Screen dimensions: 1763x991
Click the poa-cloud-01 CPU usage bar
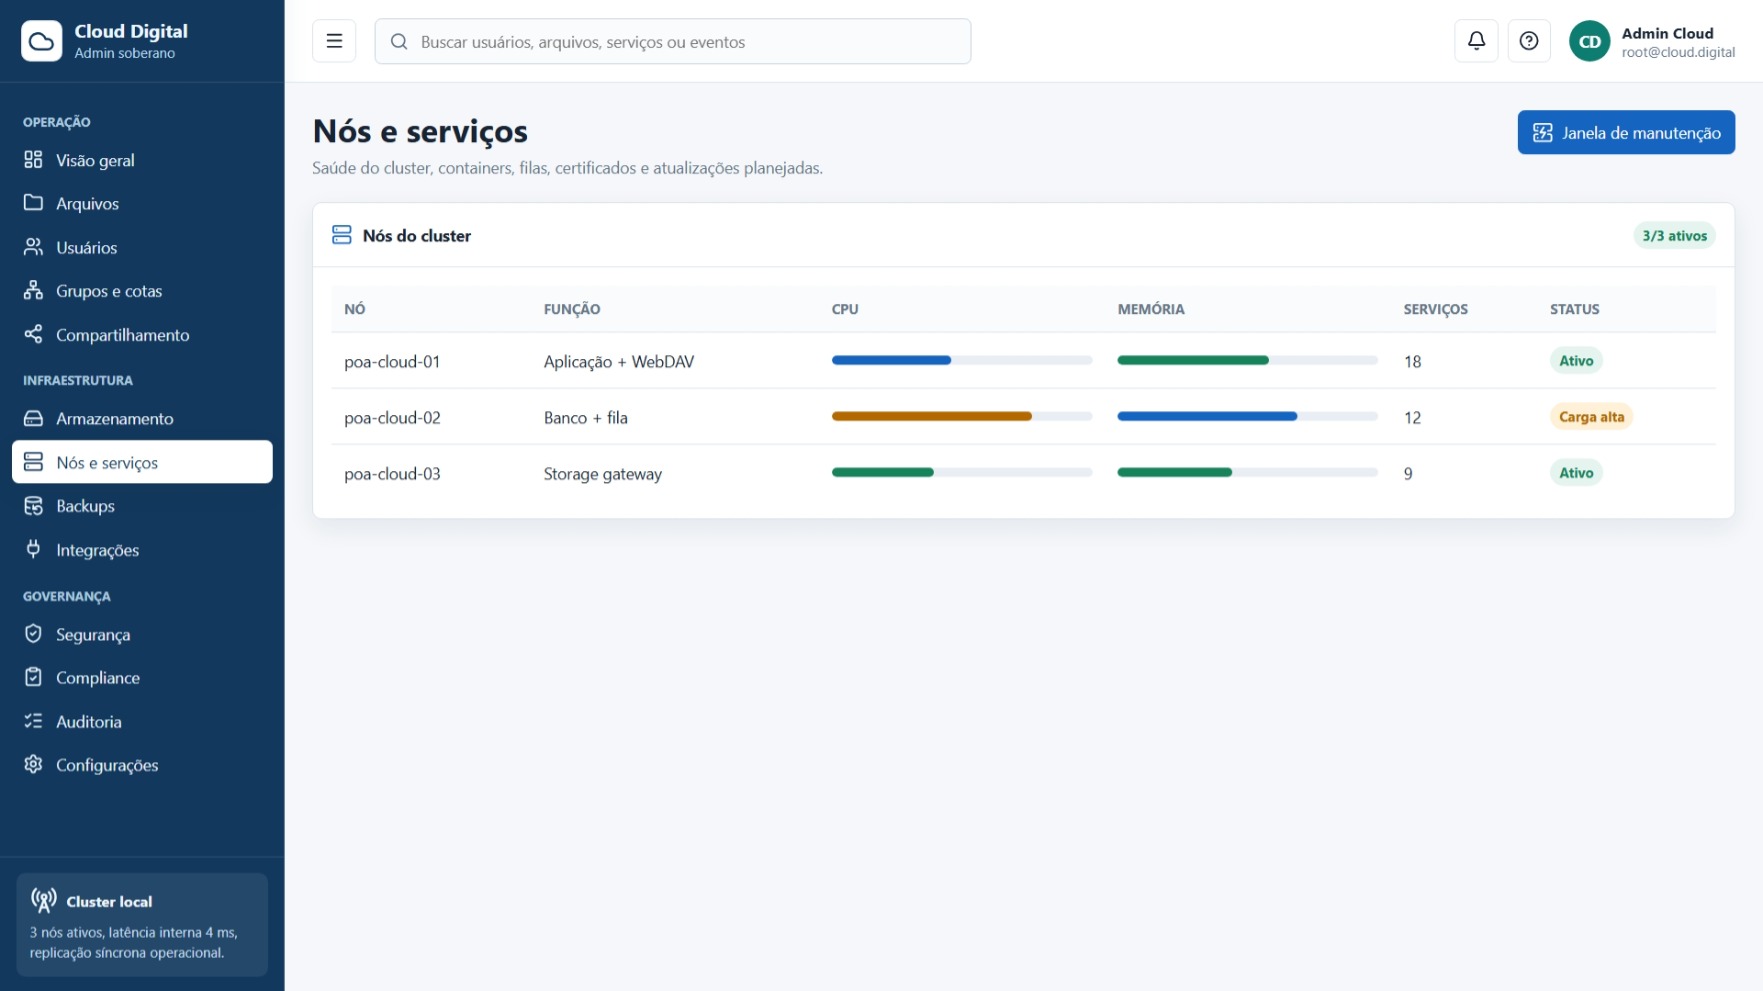(962, 360)
